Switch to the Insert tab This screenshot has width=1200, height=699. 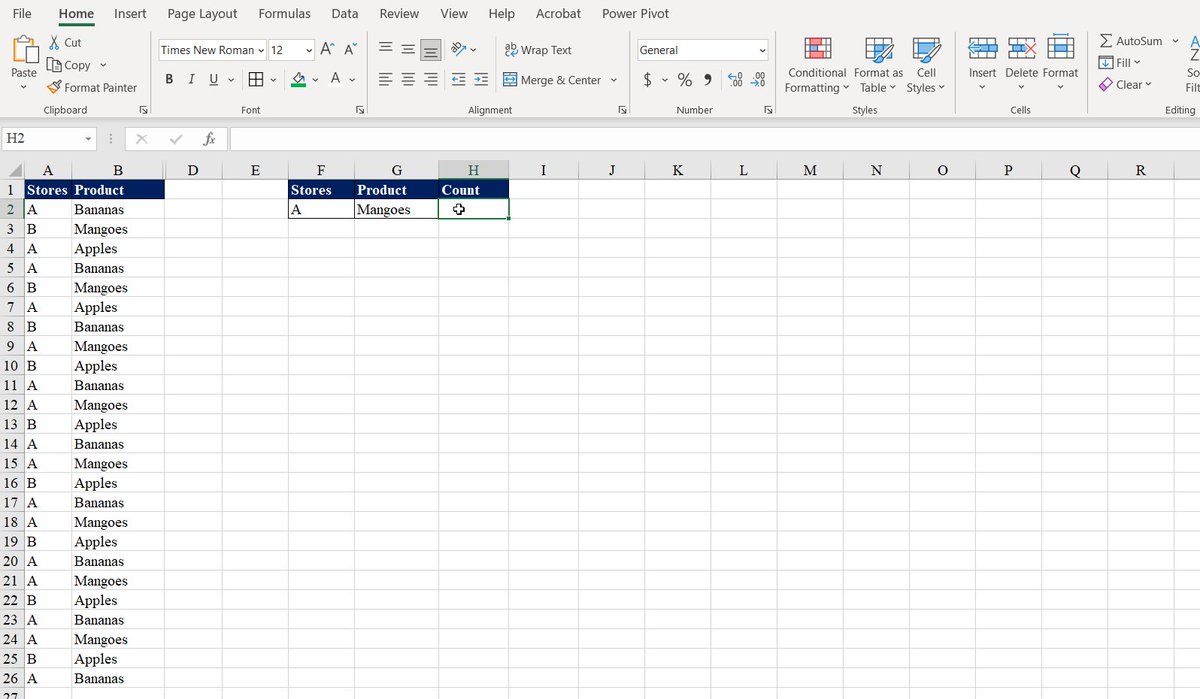point(130,14)
